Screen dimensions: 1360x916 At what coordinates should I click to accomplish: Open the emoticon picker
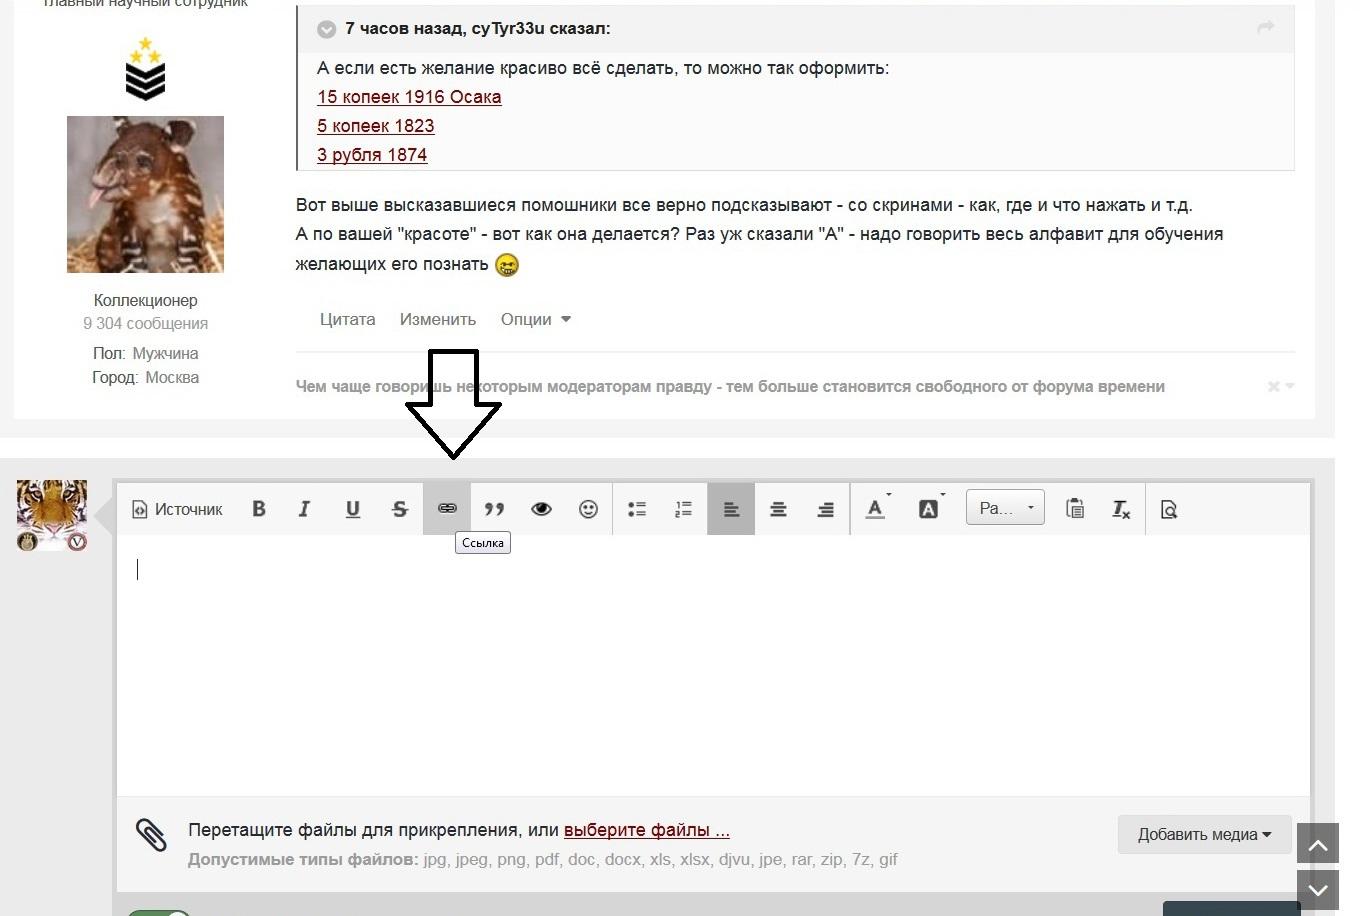pos(588,509)
